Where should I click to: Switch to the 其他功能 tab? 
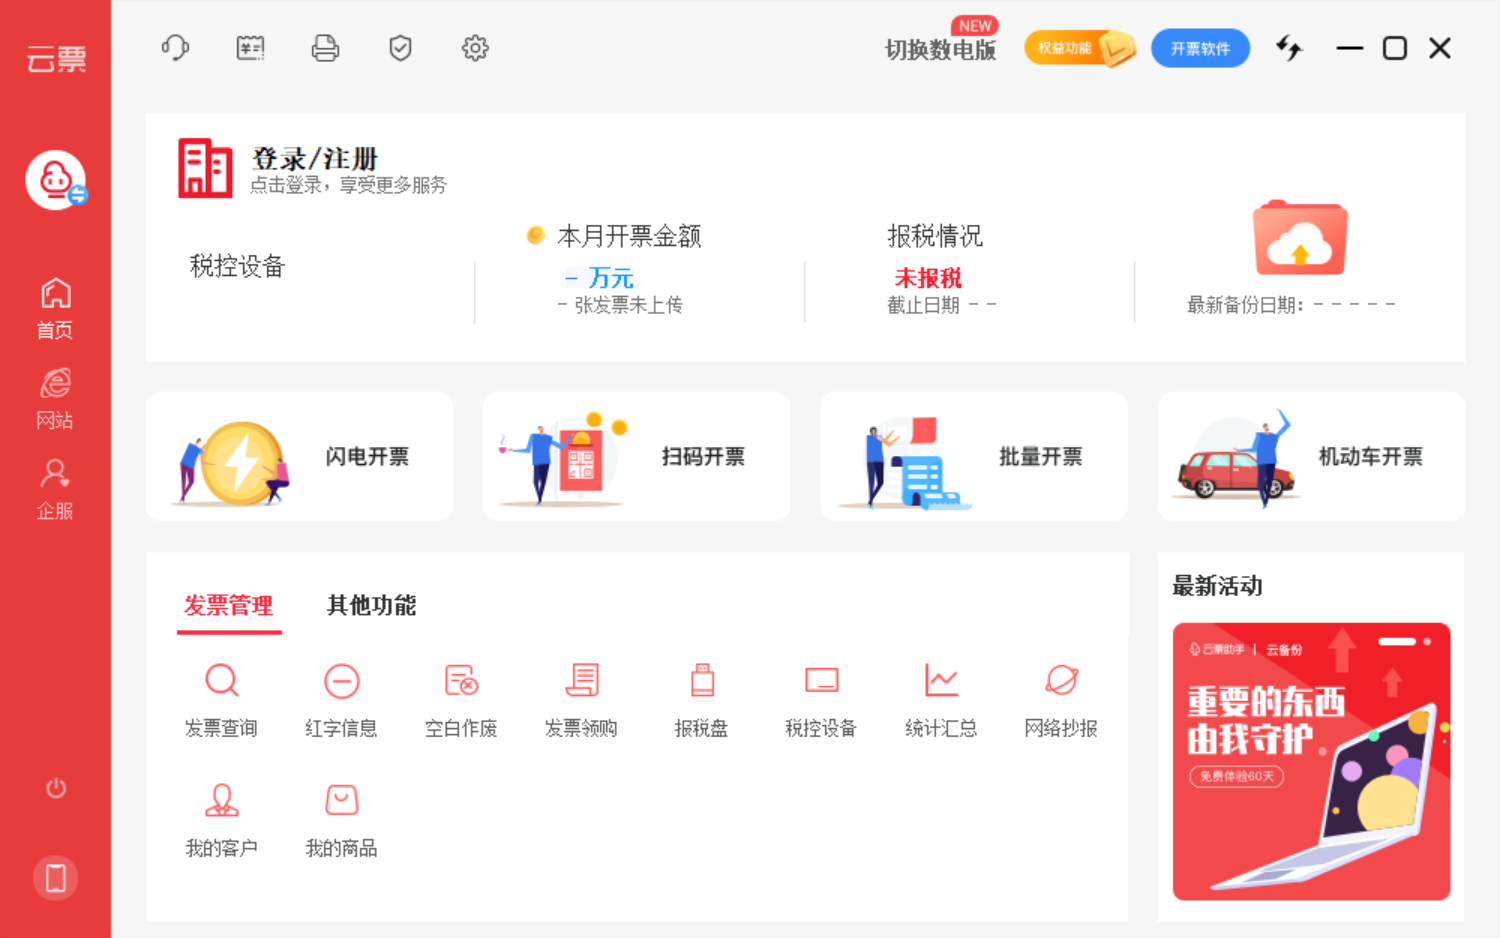[370, 605]
